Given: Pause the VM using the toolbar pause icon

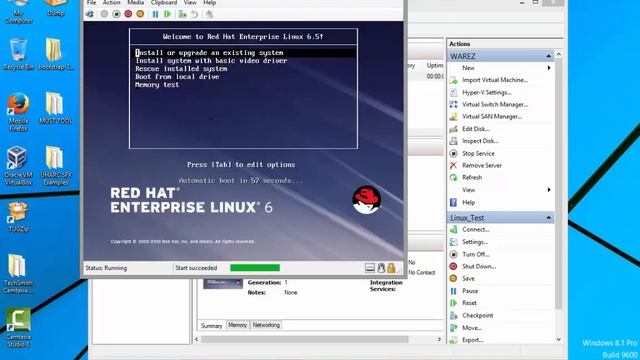Looking at the screenshot, I should pyautogui.click(x=156, y=14).
